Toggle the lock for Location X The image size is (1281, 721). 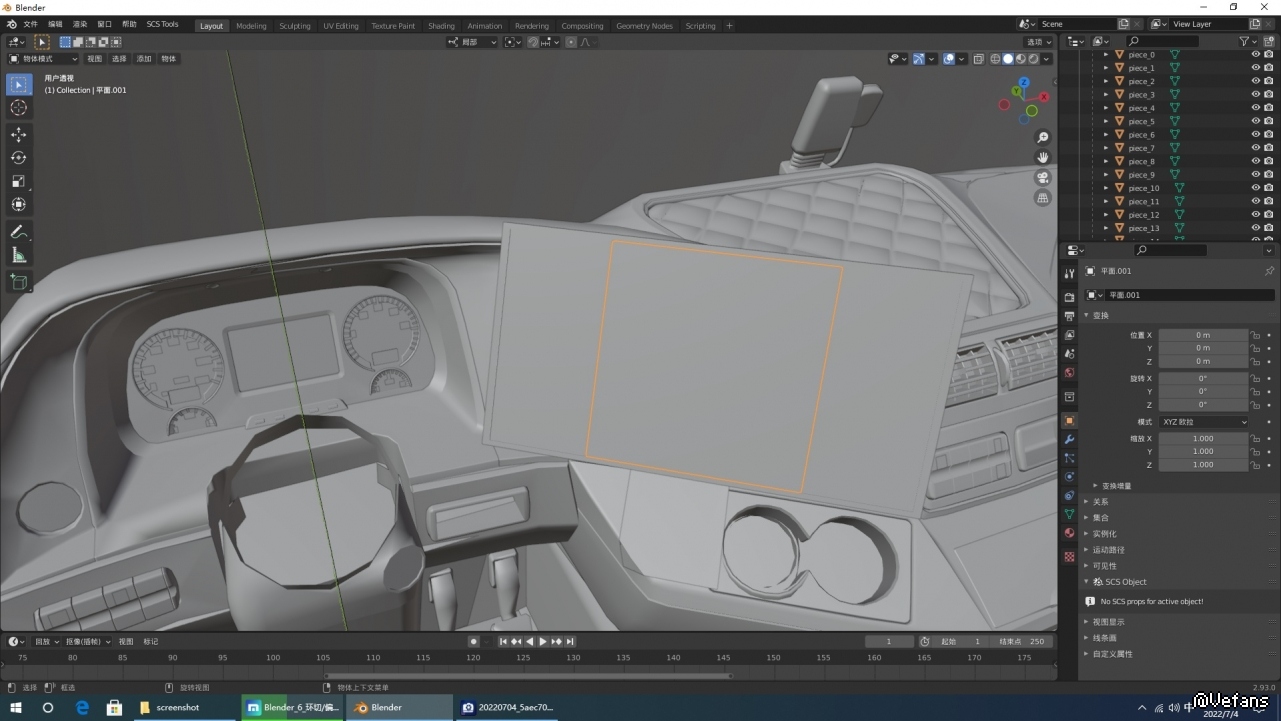tap(1255, 335)
